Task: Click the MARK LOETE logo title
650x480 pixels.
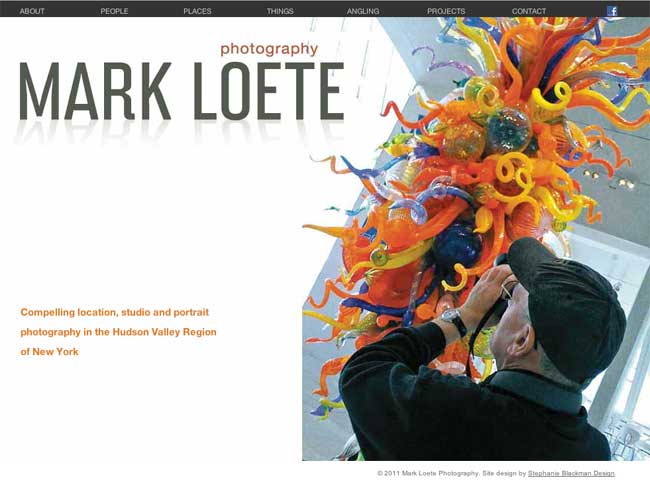Action: (x=182, y=91)
